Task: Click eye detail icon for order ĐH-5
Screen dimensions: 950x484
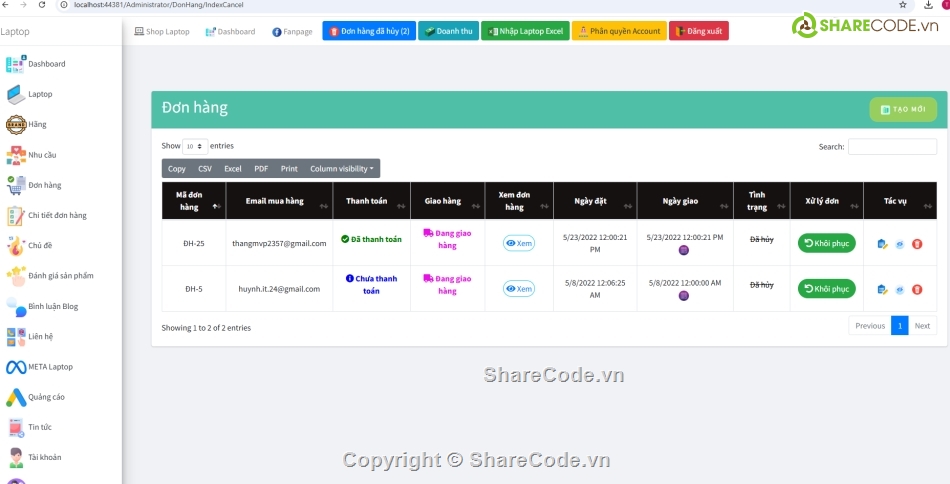Action: point(900,290)
